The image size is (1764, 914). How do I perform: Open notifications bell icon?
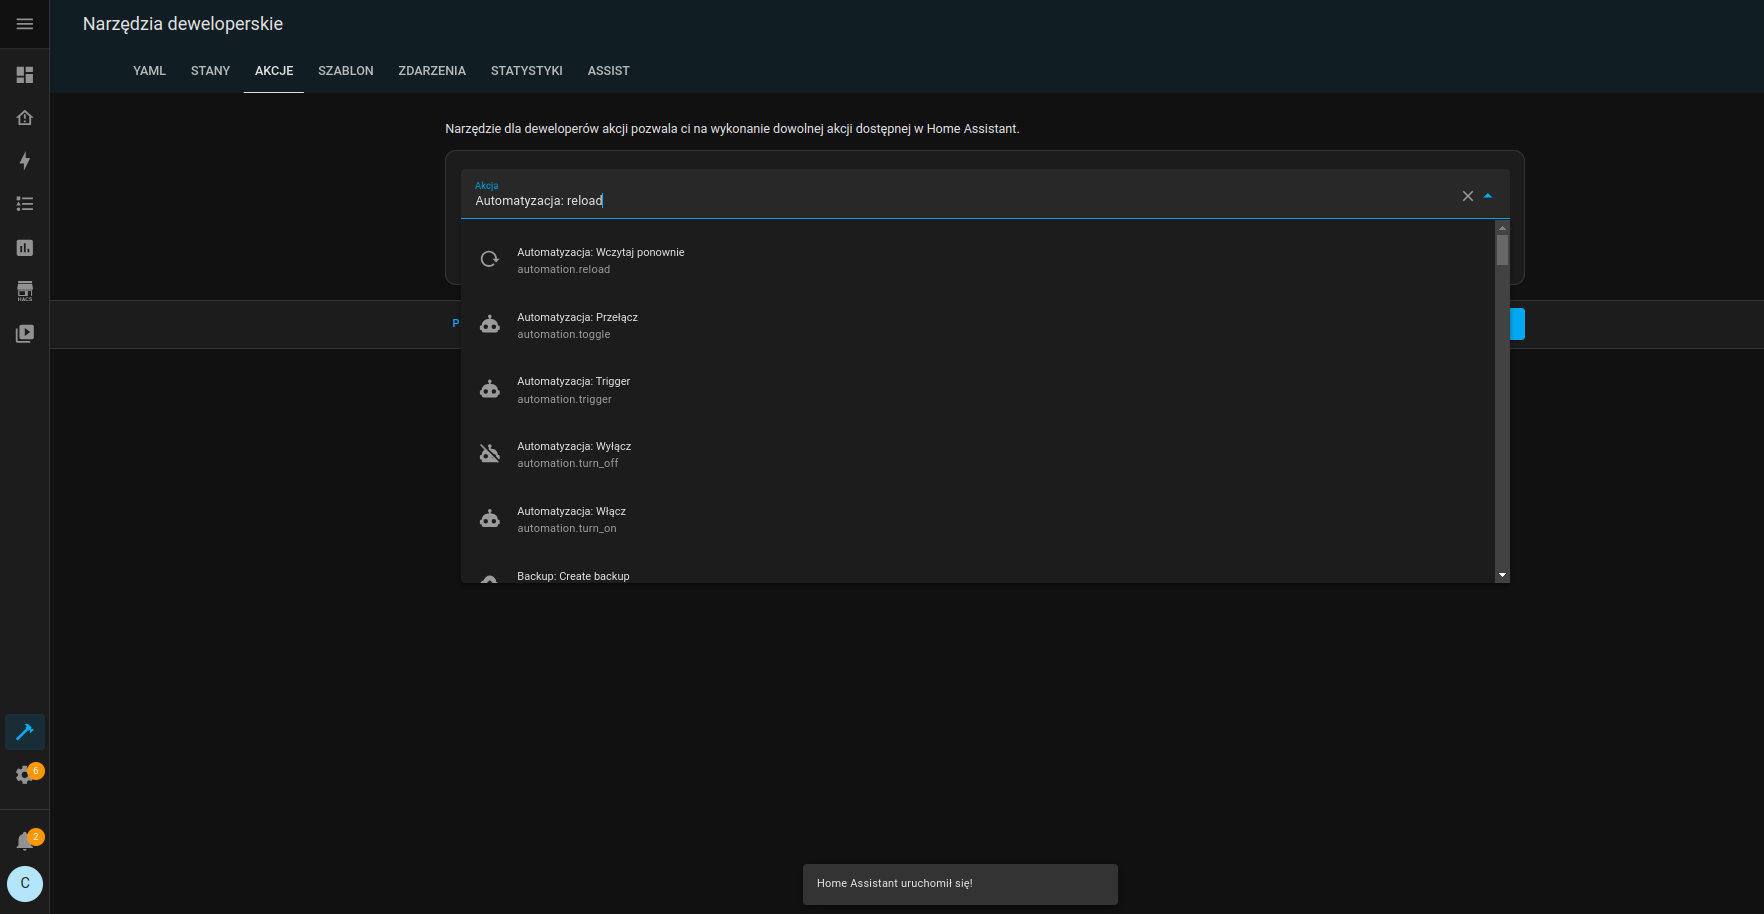tap(25, 841)
